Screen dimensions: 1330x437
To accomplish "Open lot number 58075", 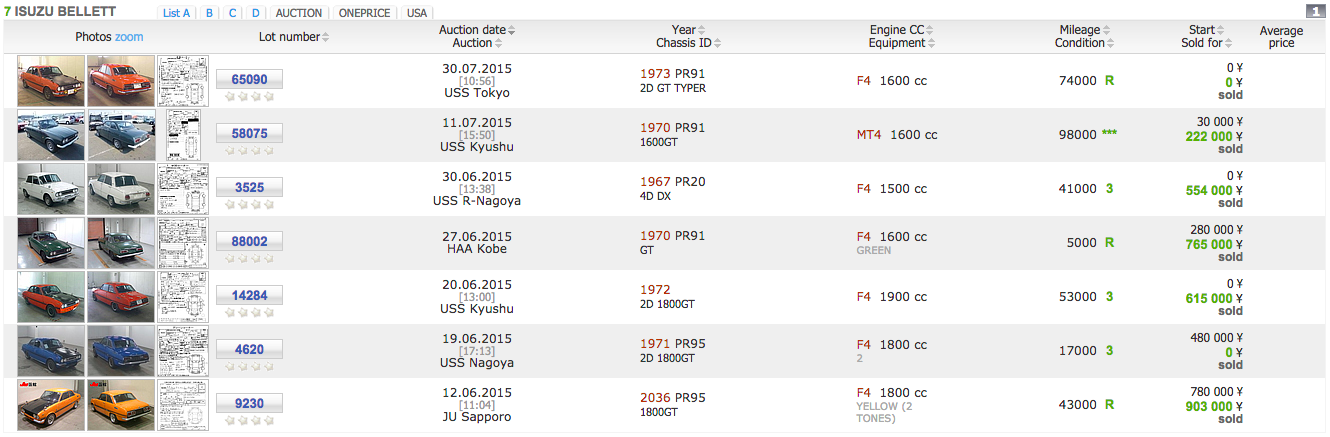I will (x=249, y=132).
